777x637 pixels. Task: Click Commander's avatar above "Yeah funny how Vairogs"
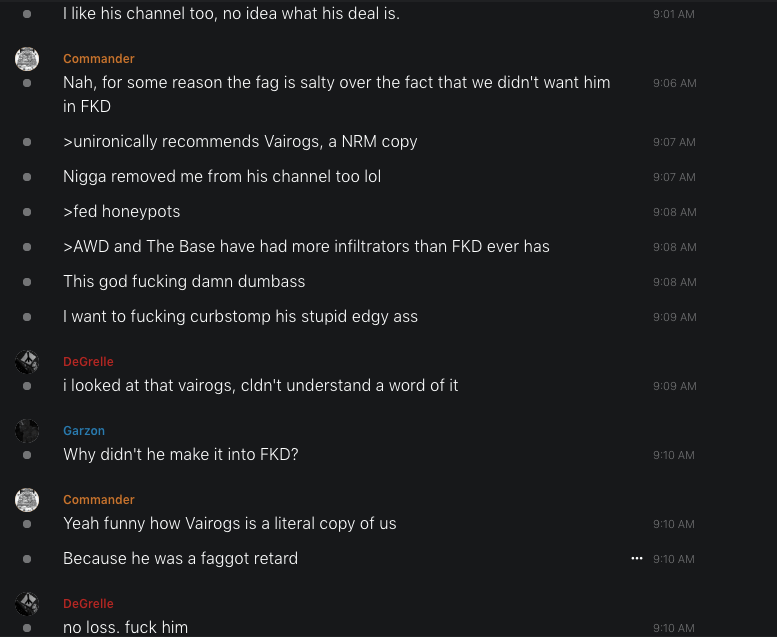coord(27,500)
